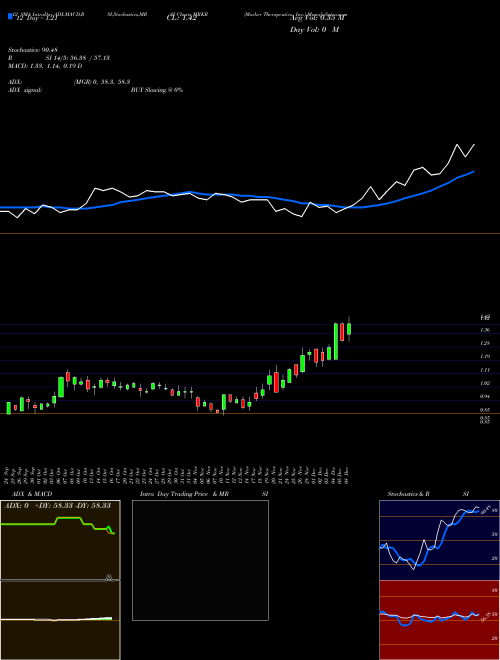The image size is (500, 660).
Task: Click the "MACD: 1.33, 1.14, 0.19 D" line
Action: [x=45, y=66]
